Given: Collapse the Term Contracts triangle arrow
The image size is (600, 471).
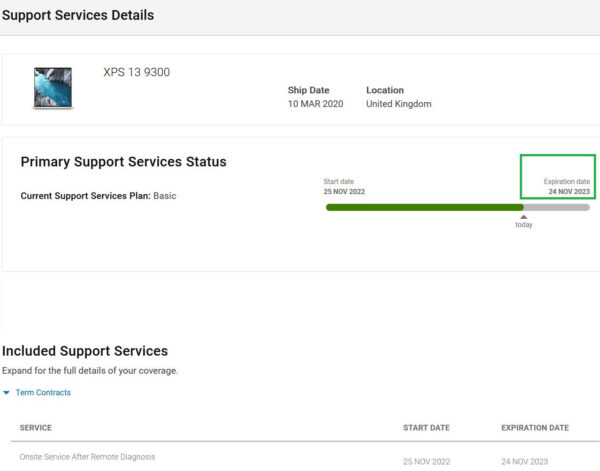Looking at the screenshot, I should click(6, 393).
